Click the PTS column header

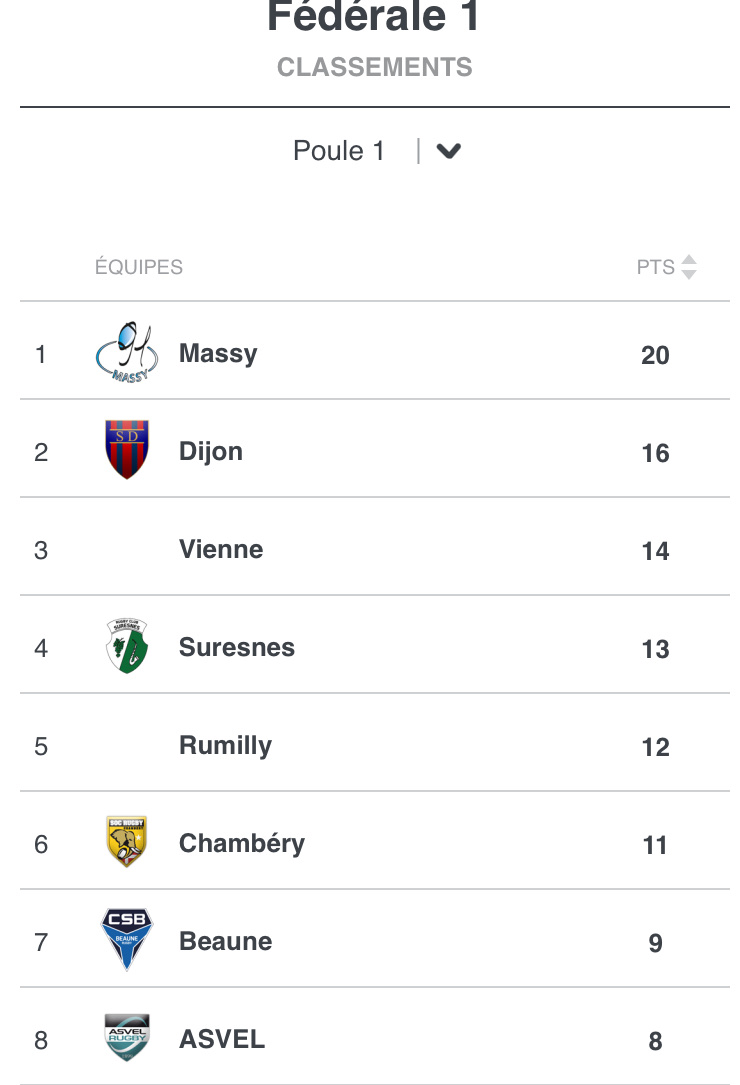click(656, 267)
